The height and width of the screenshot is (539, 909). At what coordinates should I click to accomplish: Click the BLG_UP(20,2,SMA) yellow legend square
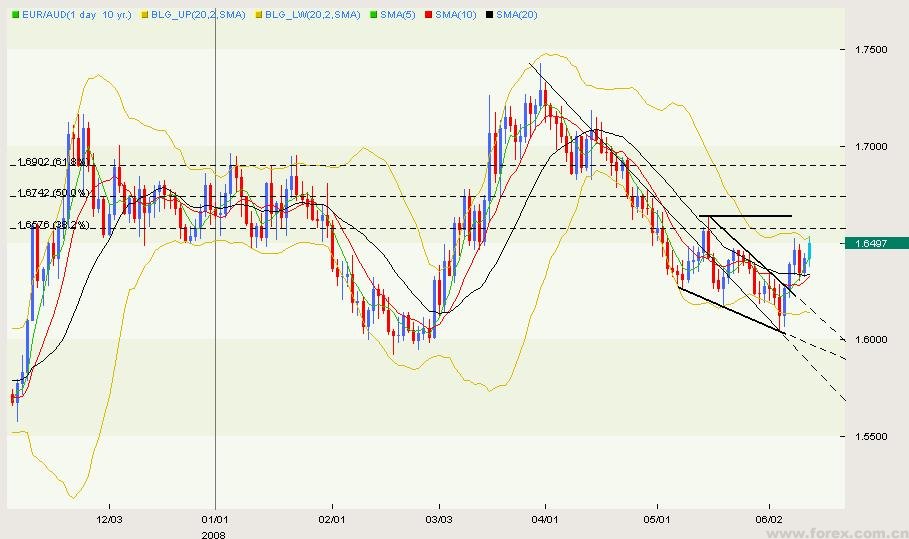(145, 15)
